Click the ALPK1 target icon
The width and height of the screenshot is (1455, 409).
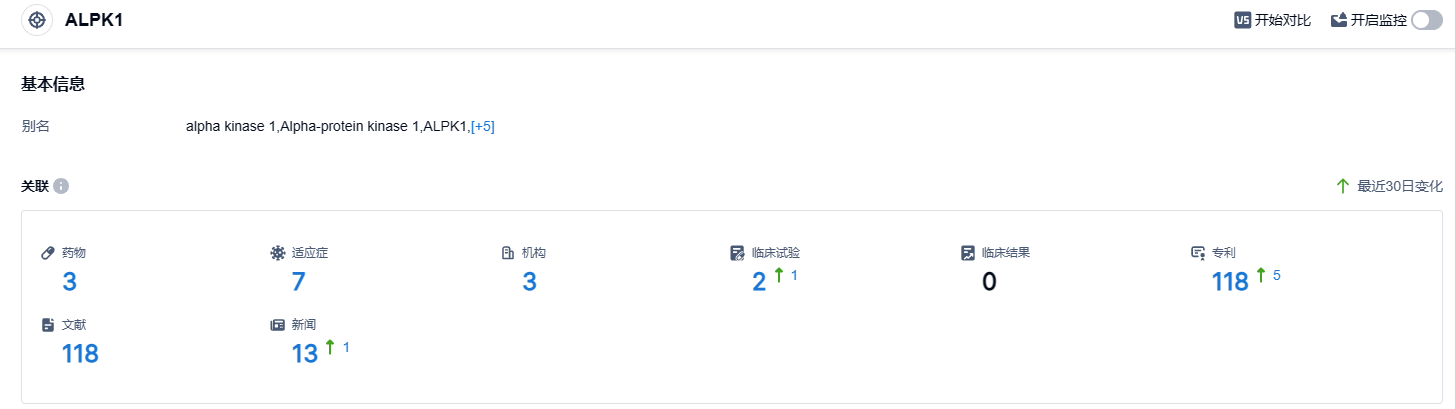37,20
